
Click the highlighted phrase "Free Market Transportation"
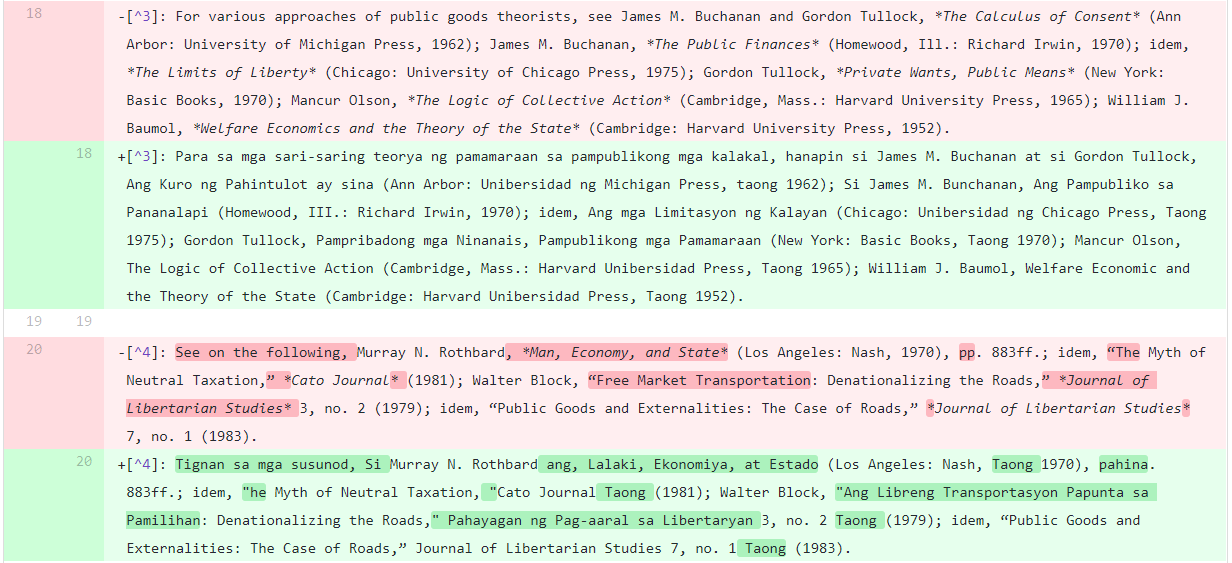[x=703, y=380]
